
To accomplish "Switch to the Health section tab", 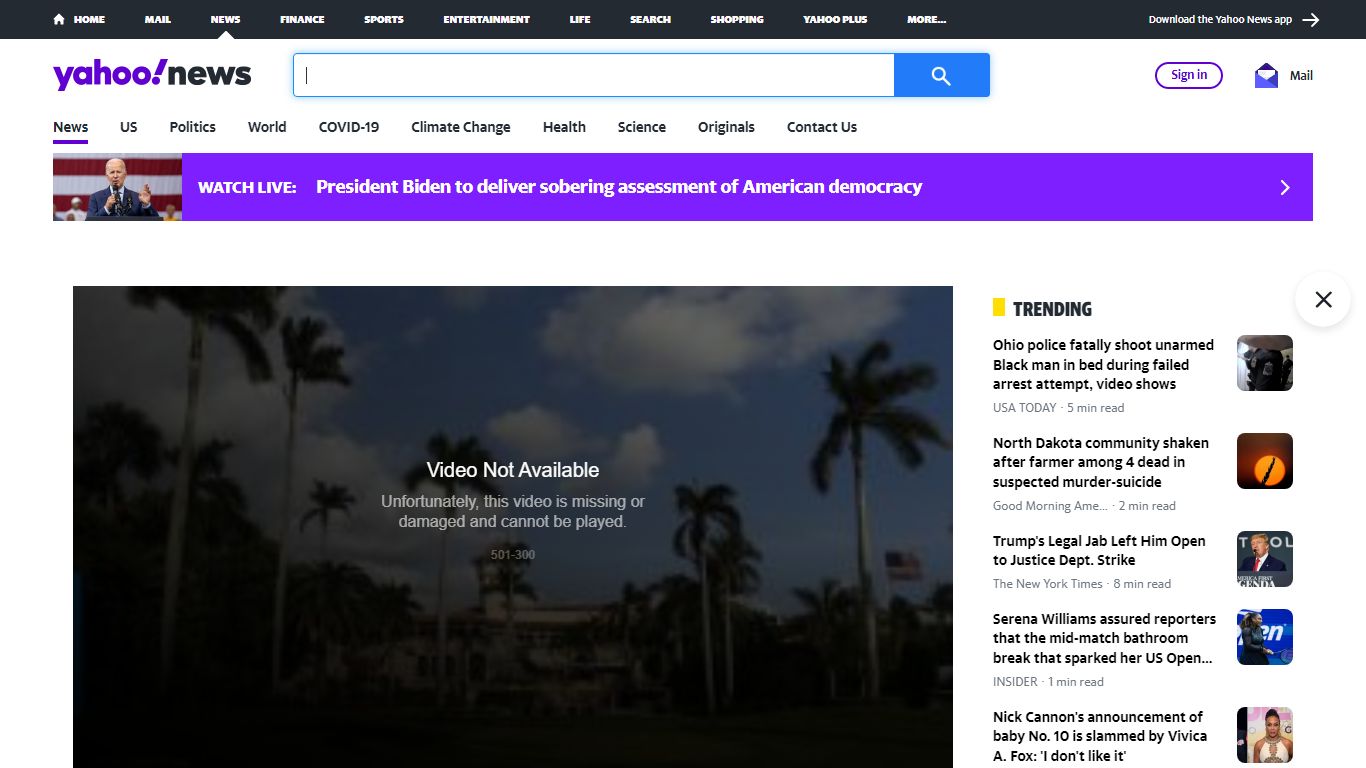I will pos(564,127).
